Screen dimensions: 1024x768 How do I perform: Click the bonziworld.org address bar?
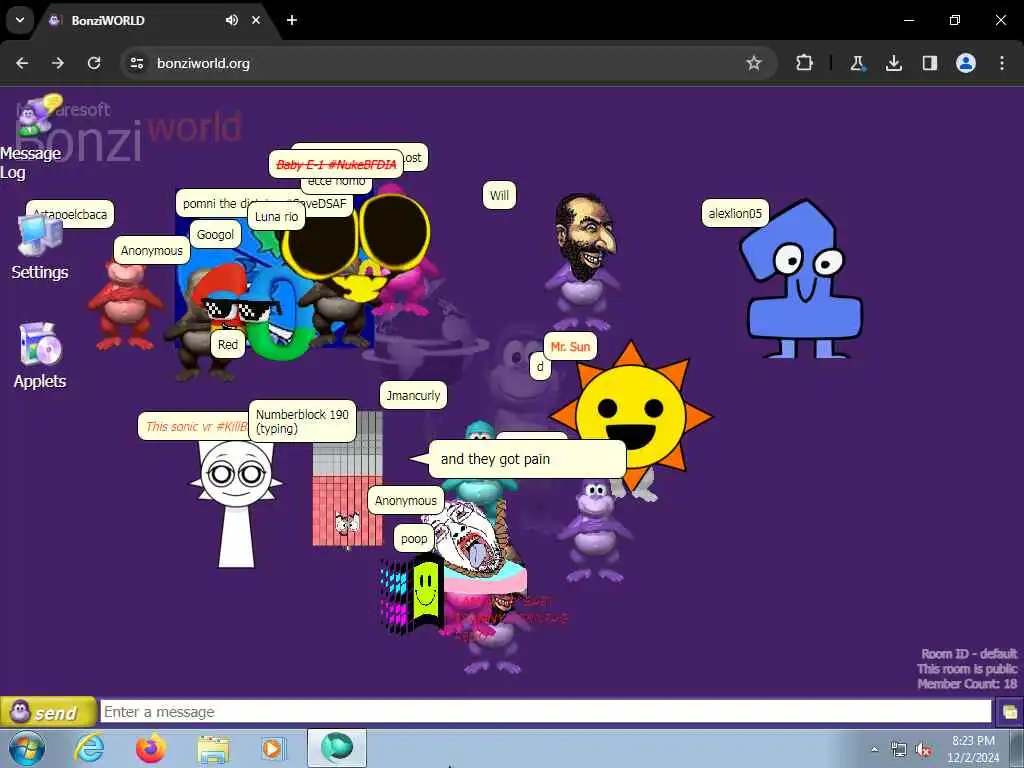pyautogui.click(x=448, y=63)
